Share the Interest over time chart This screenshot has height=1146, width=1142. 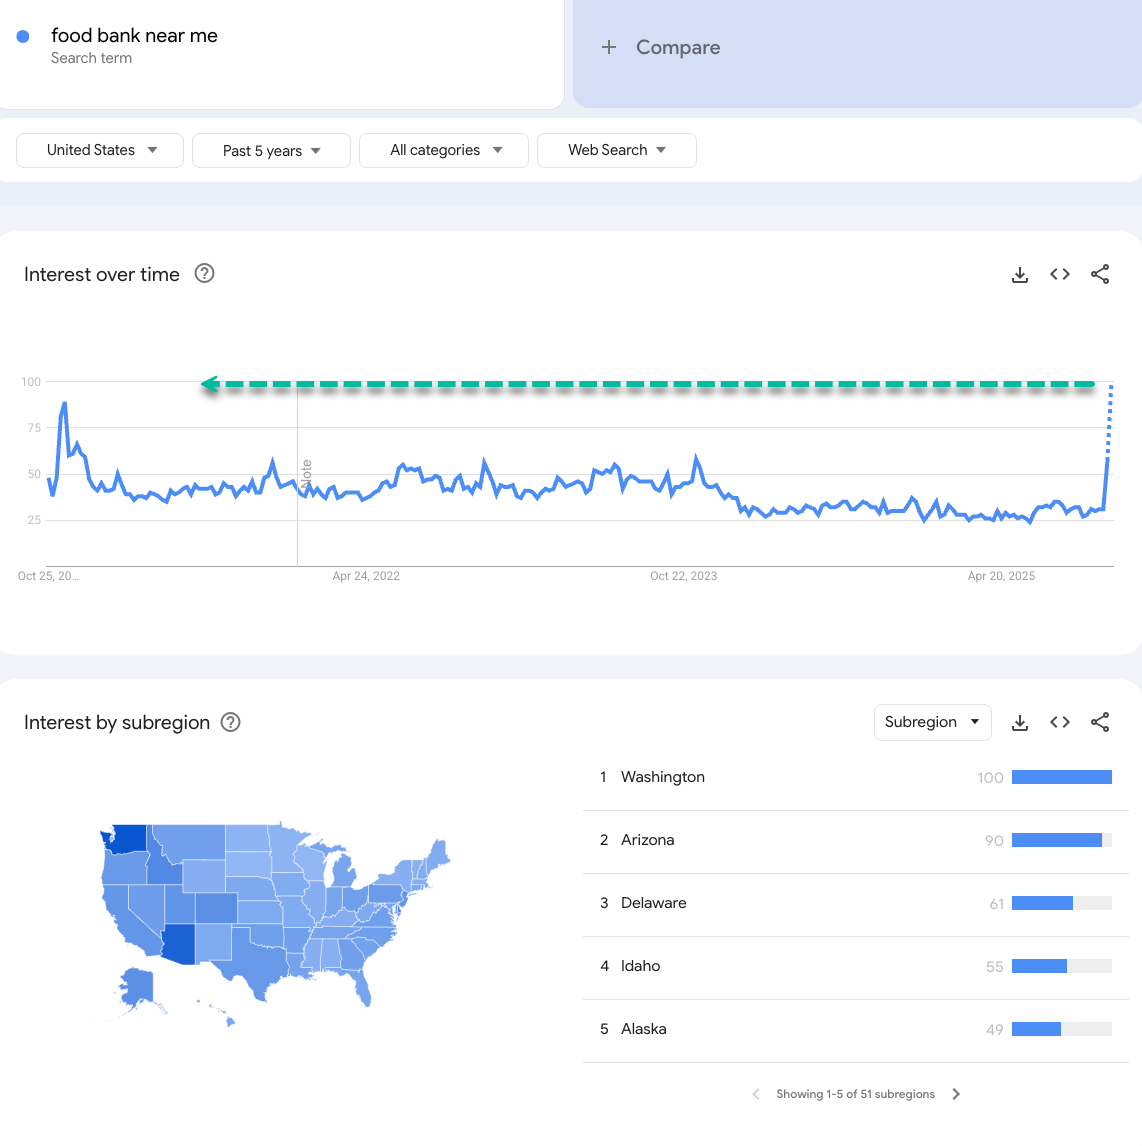[x=1100, y=275]
